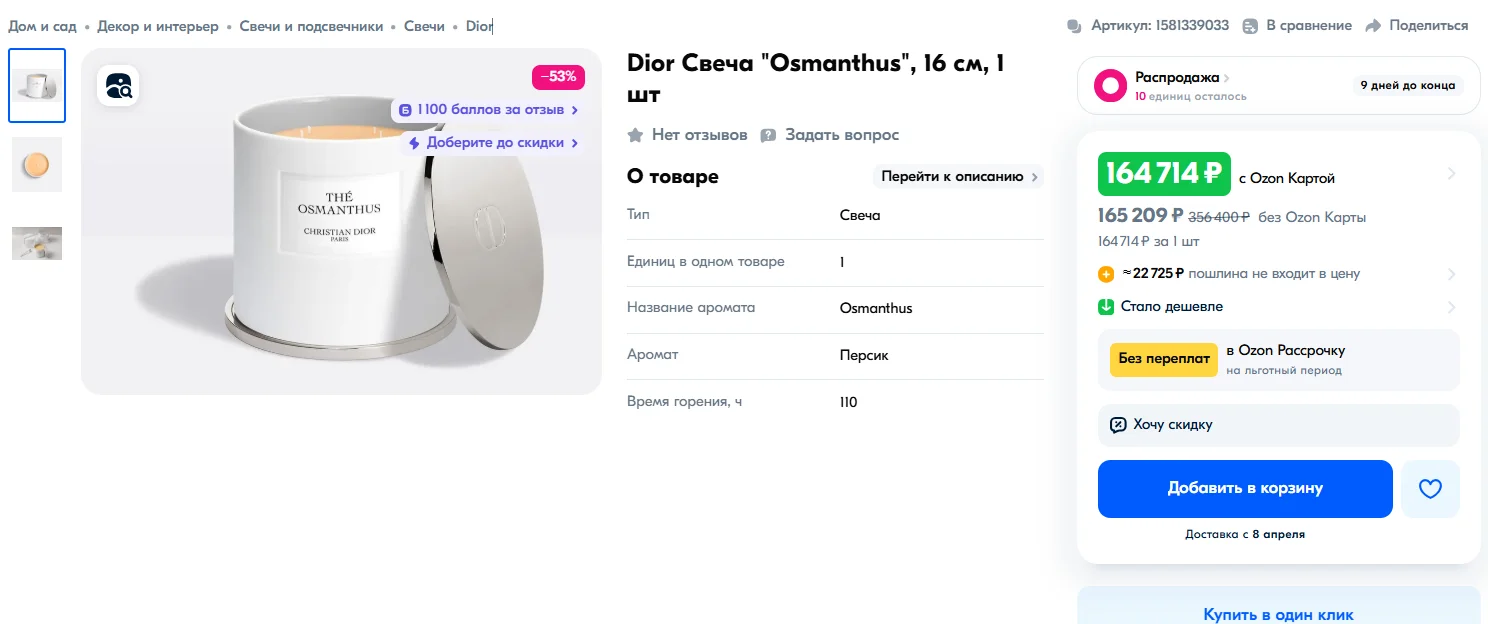This screenshot has width=1488, height=624.
Task: Click the copy icon beside Артикул number
Action: (1075, 26)
